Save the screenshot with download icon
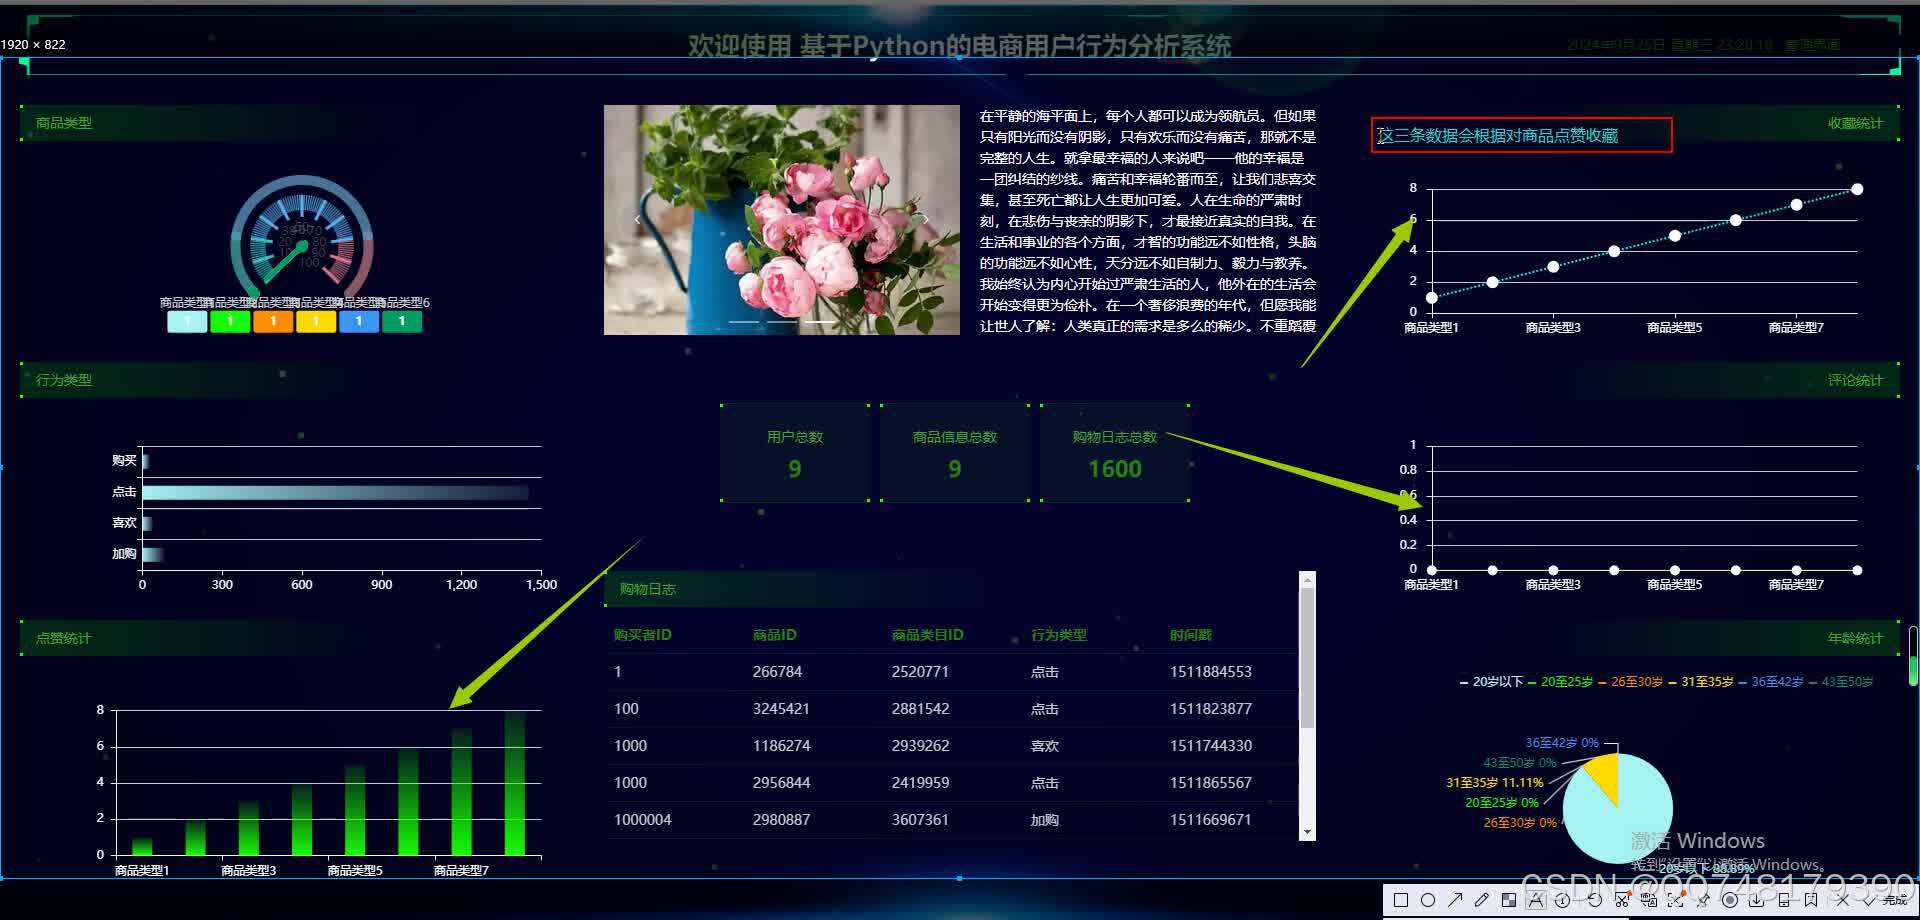This screenshot has height=920, width=1920. [x=1756, y=900]
